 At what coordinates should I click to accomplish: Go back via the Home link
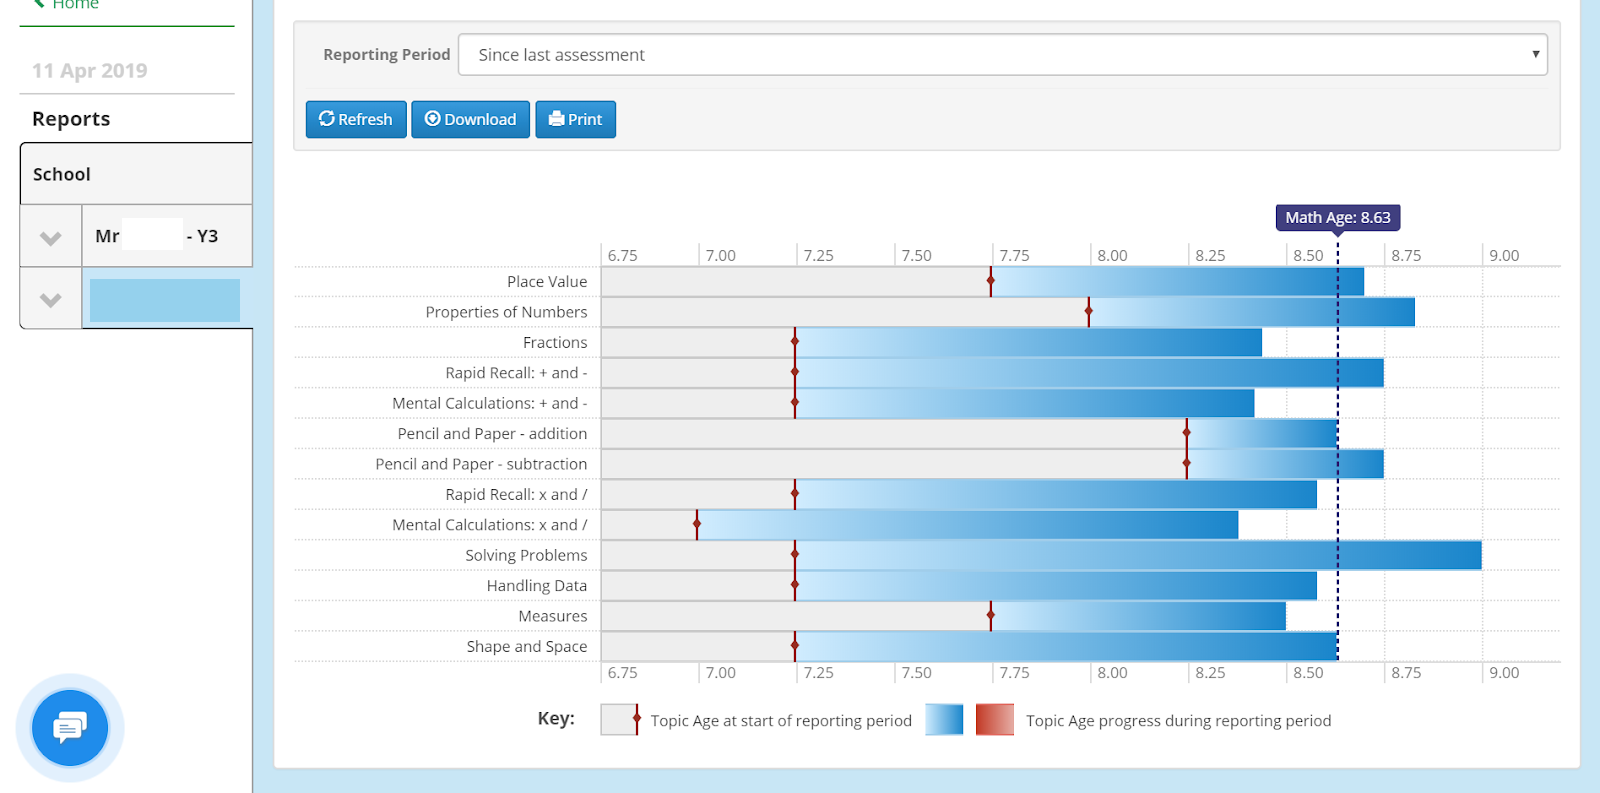pyautogui.click(x=66, y=5)
